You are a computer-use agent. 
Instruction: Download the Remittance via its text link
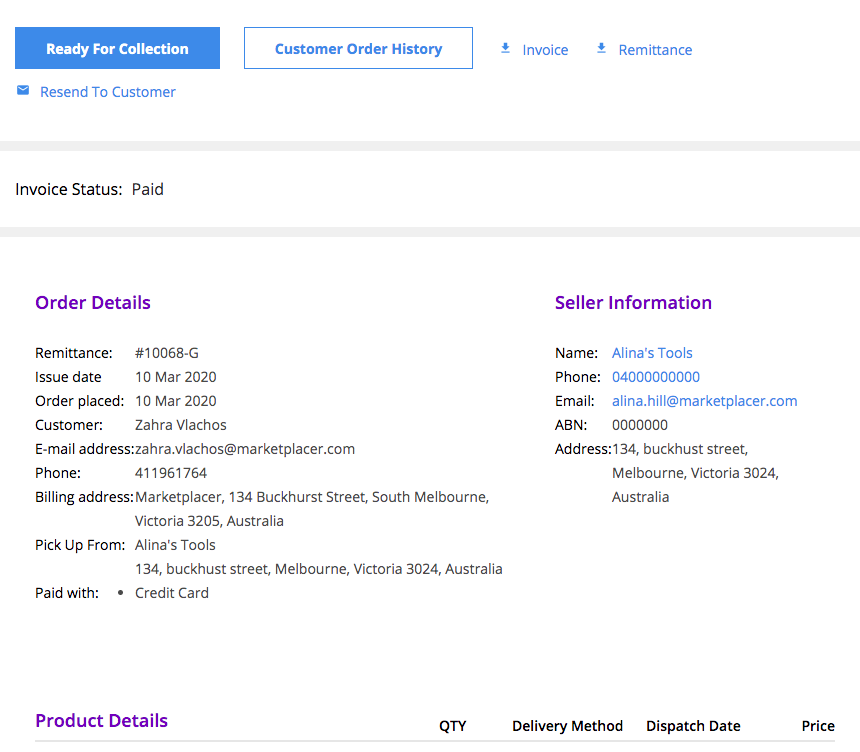(x=655, y=50)
